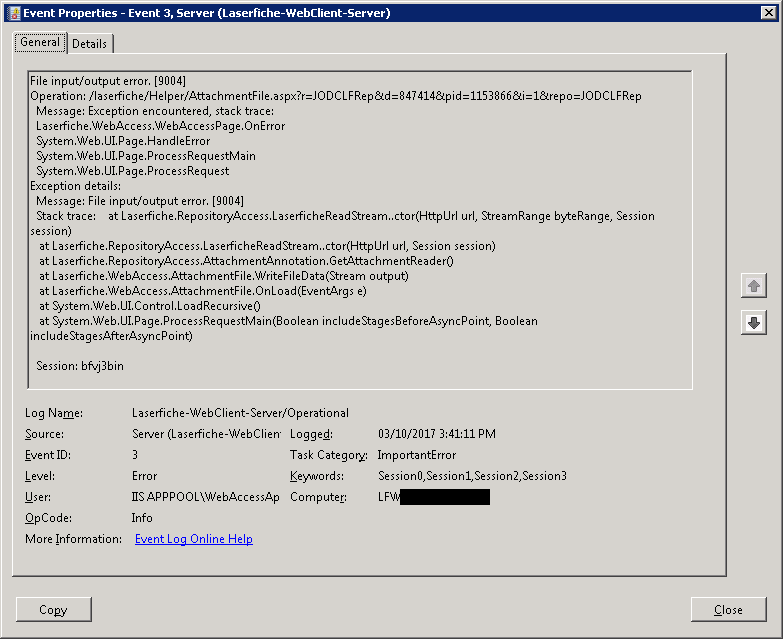Click the 'More Information:' label
The height and width of the screenshot is (639, 783).
tap(73, 539)
